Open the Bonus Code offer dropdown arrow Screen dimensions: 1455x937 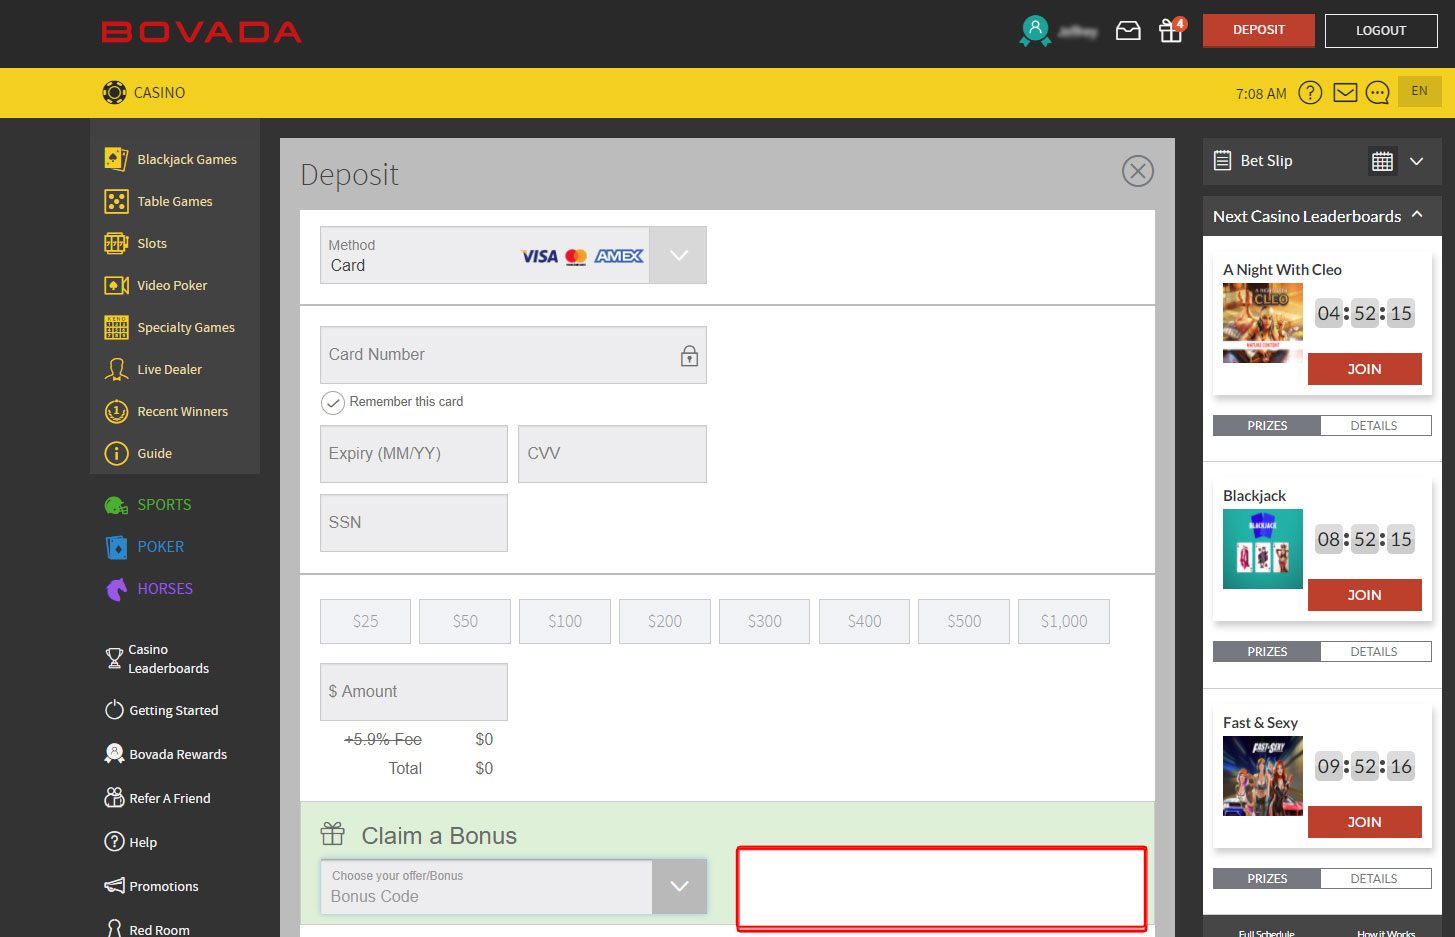coord(679,886)
